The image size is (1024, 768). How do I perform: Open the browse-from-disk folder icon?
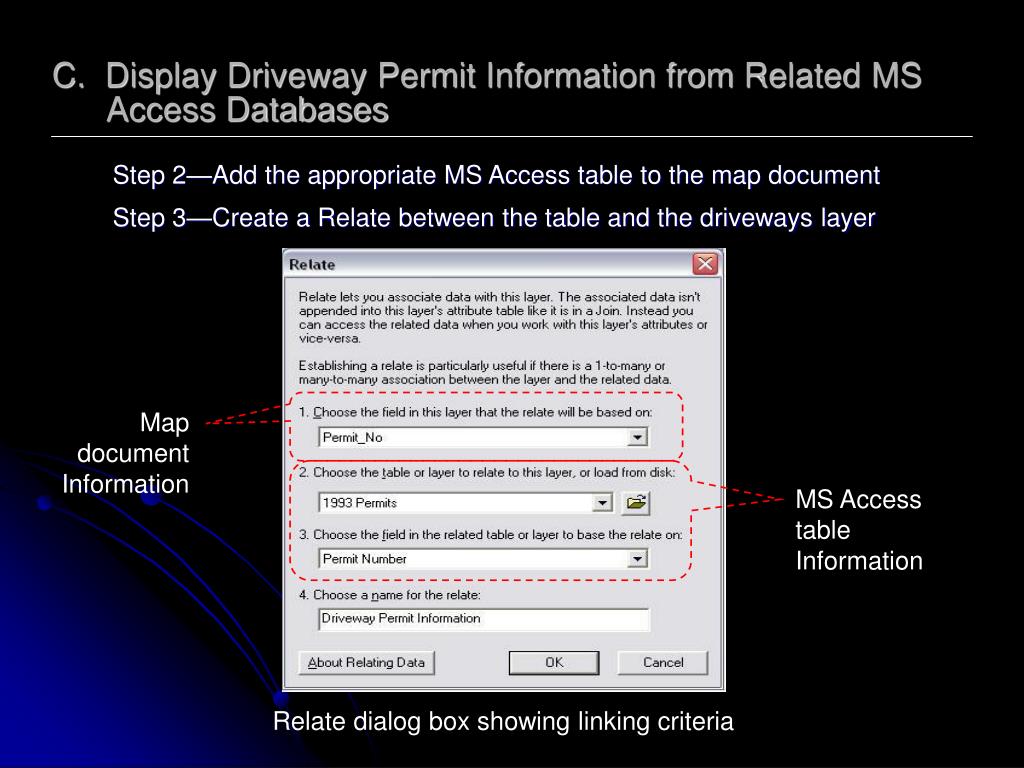(x=635, y=503)
